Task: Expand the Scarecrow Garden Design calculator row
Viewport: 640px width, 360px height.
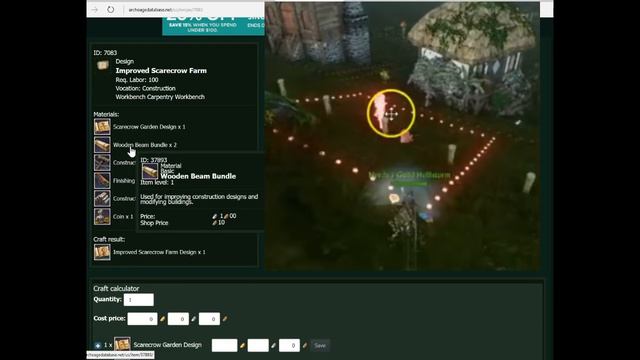Action: point(98,345)
